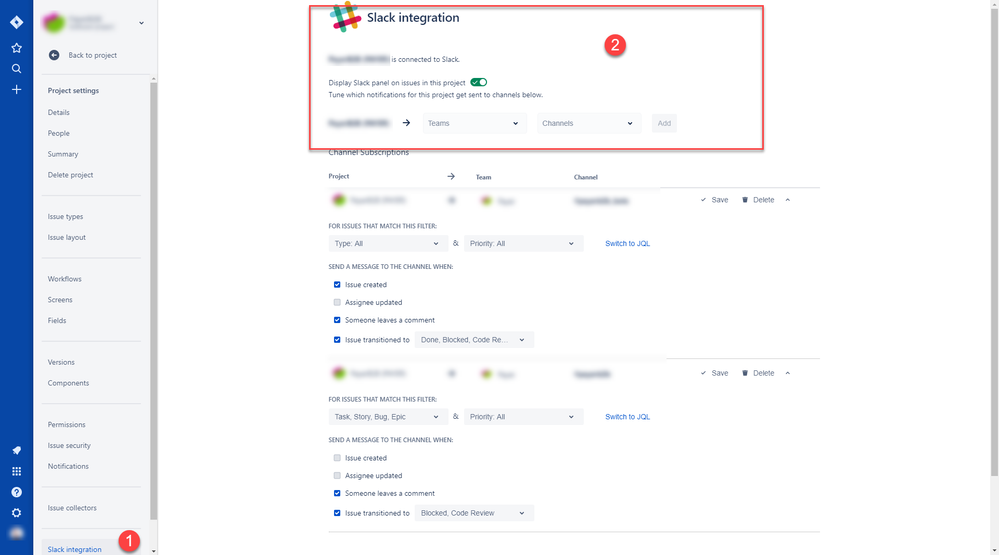
Task: Click the Add button
Action: (664, 124)
